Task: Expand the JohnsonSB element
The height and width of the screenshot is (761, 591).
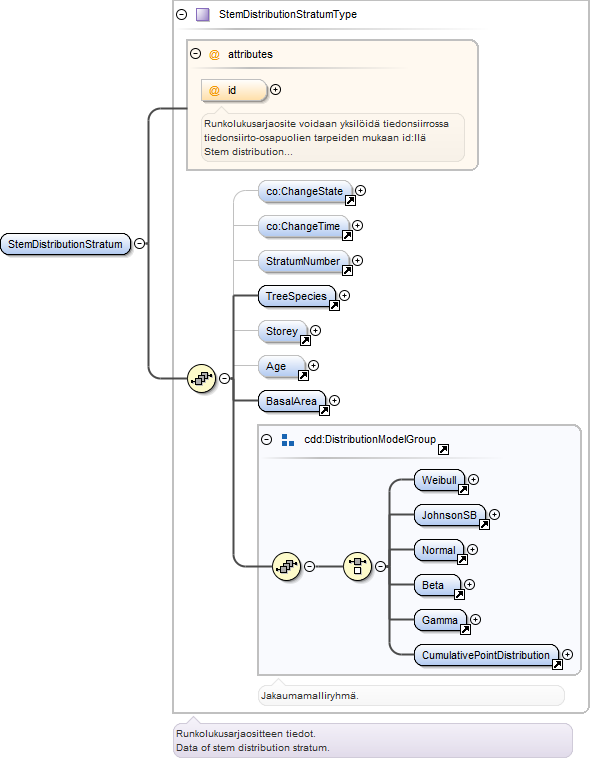Action: pyautogui.click(x=494, y=514)
